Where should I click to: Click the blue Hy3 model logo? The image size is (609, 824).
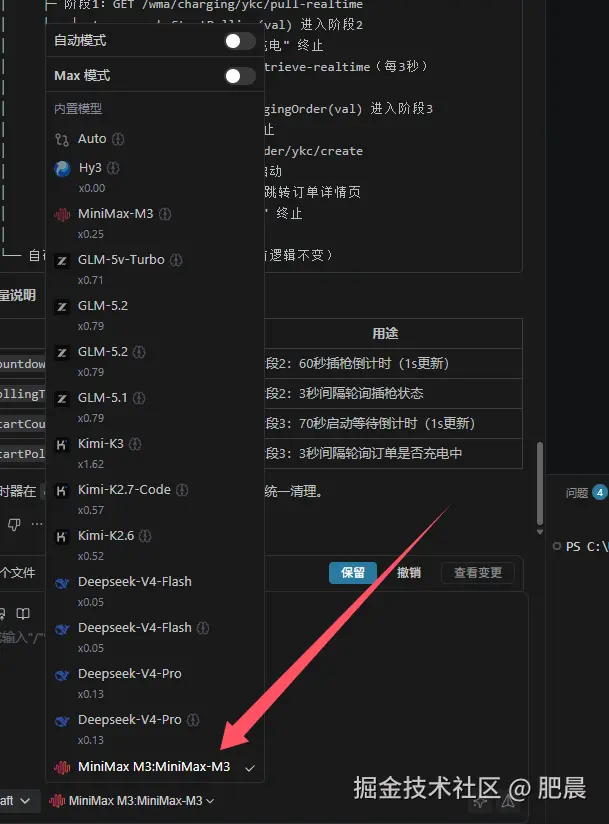pyautogui.click(x=63, y=169)
